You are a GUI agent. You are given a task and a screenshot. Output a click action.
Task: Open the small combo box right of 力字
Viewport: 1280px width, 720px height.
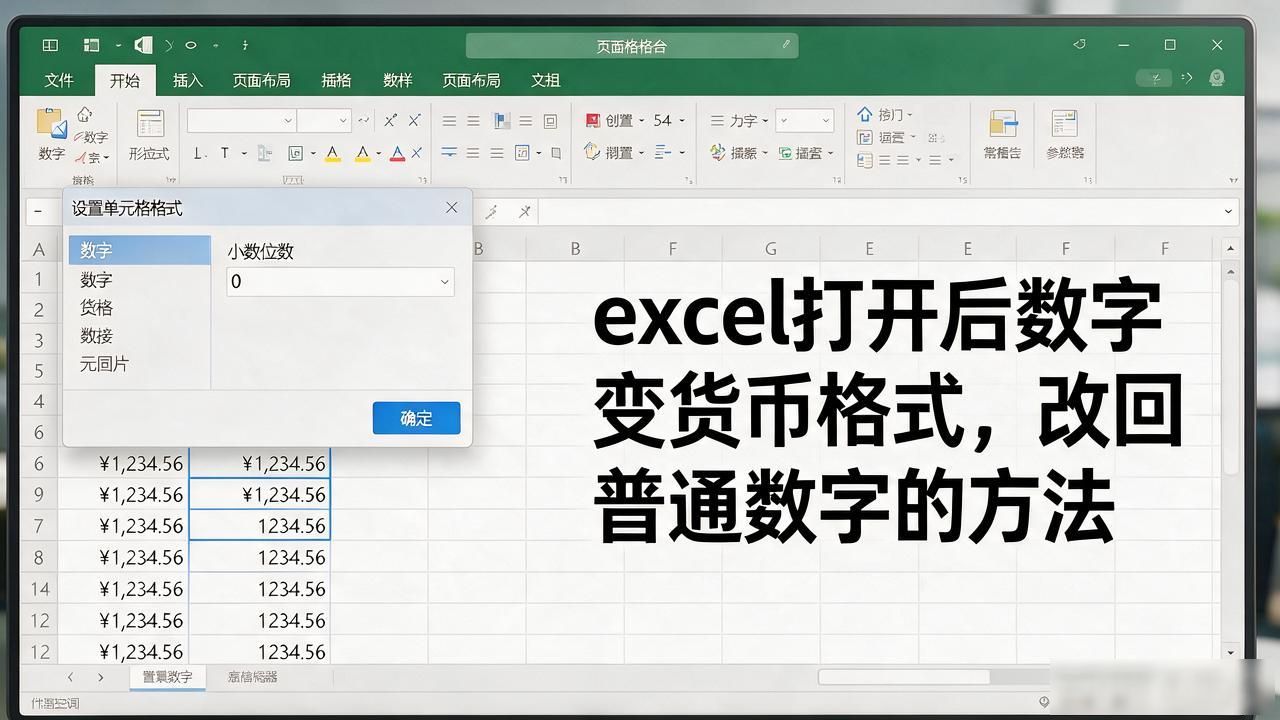805,120
